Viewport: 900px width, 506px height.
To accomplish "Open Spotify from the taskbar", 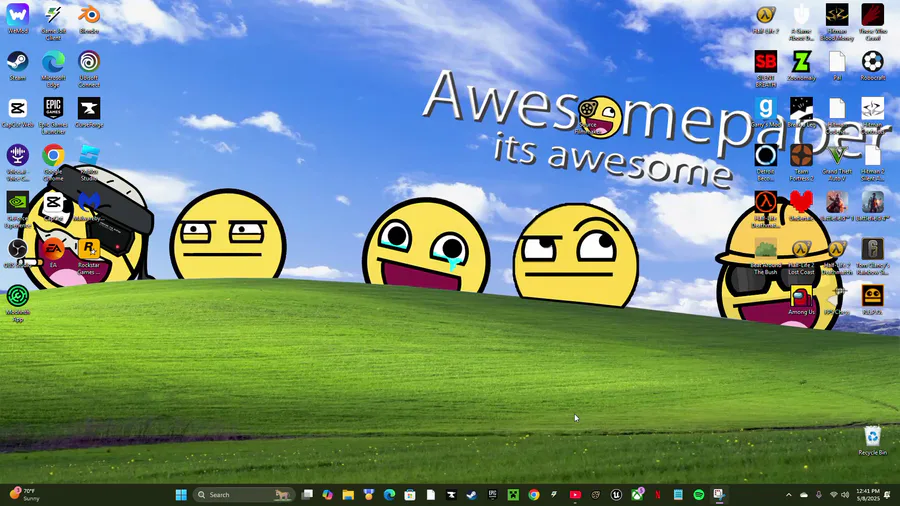I will [x=699, y=495].
